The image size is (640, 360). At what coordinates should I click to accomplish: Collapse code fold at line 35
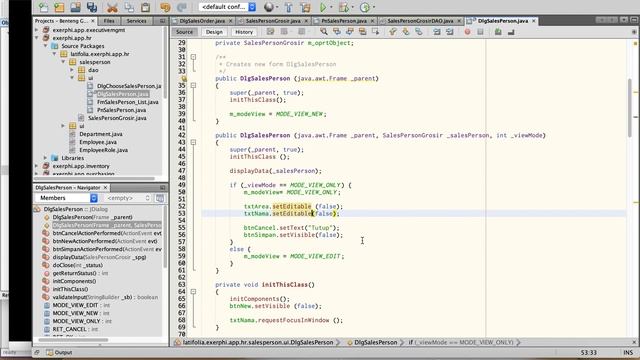(193, 85)
